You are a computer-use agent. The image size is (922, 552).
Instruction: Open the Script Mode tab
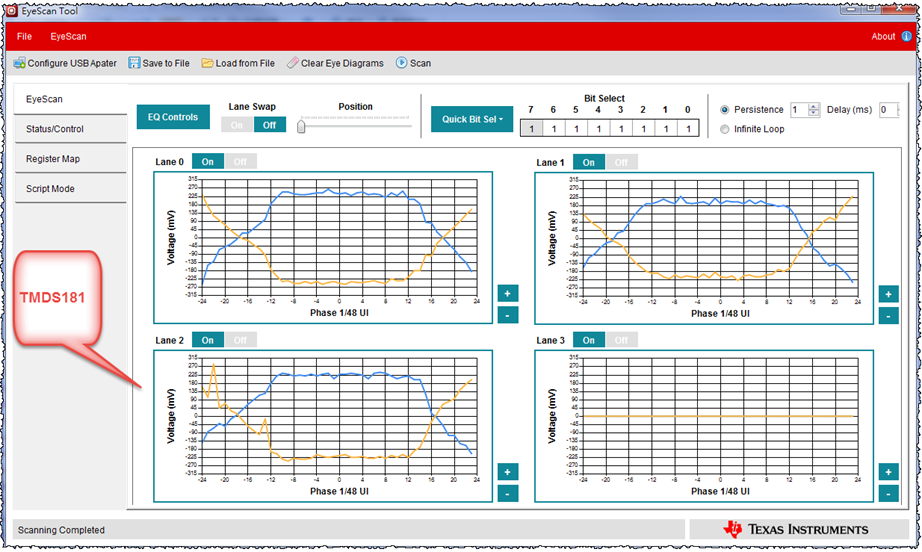click(71, 189)
